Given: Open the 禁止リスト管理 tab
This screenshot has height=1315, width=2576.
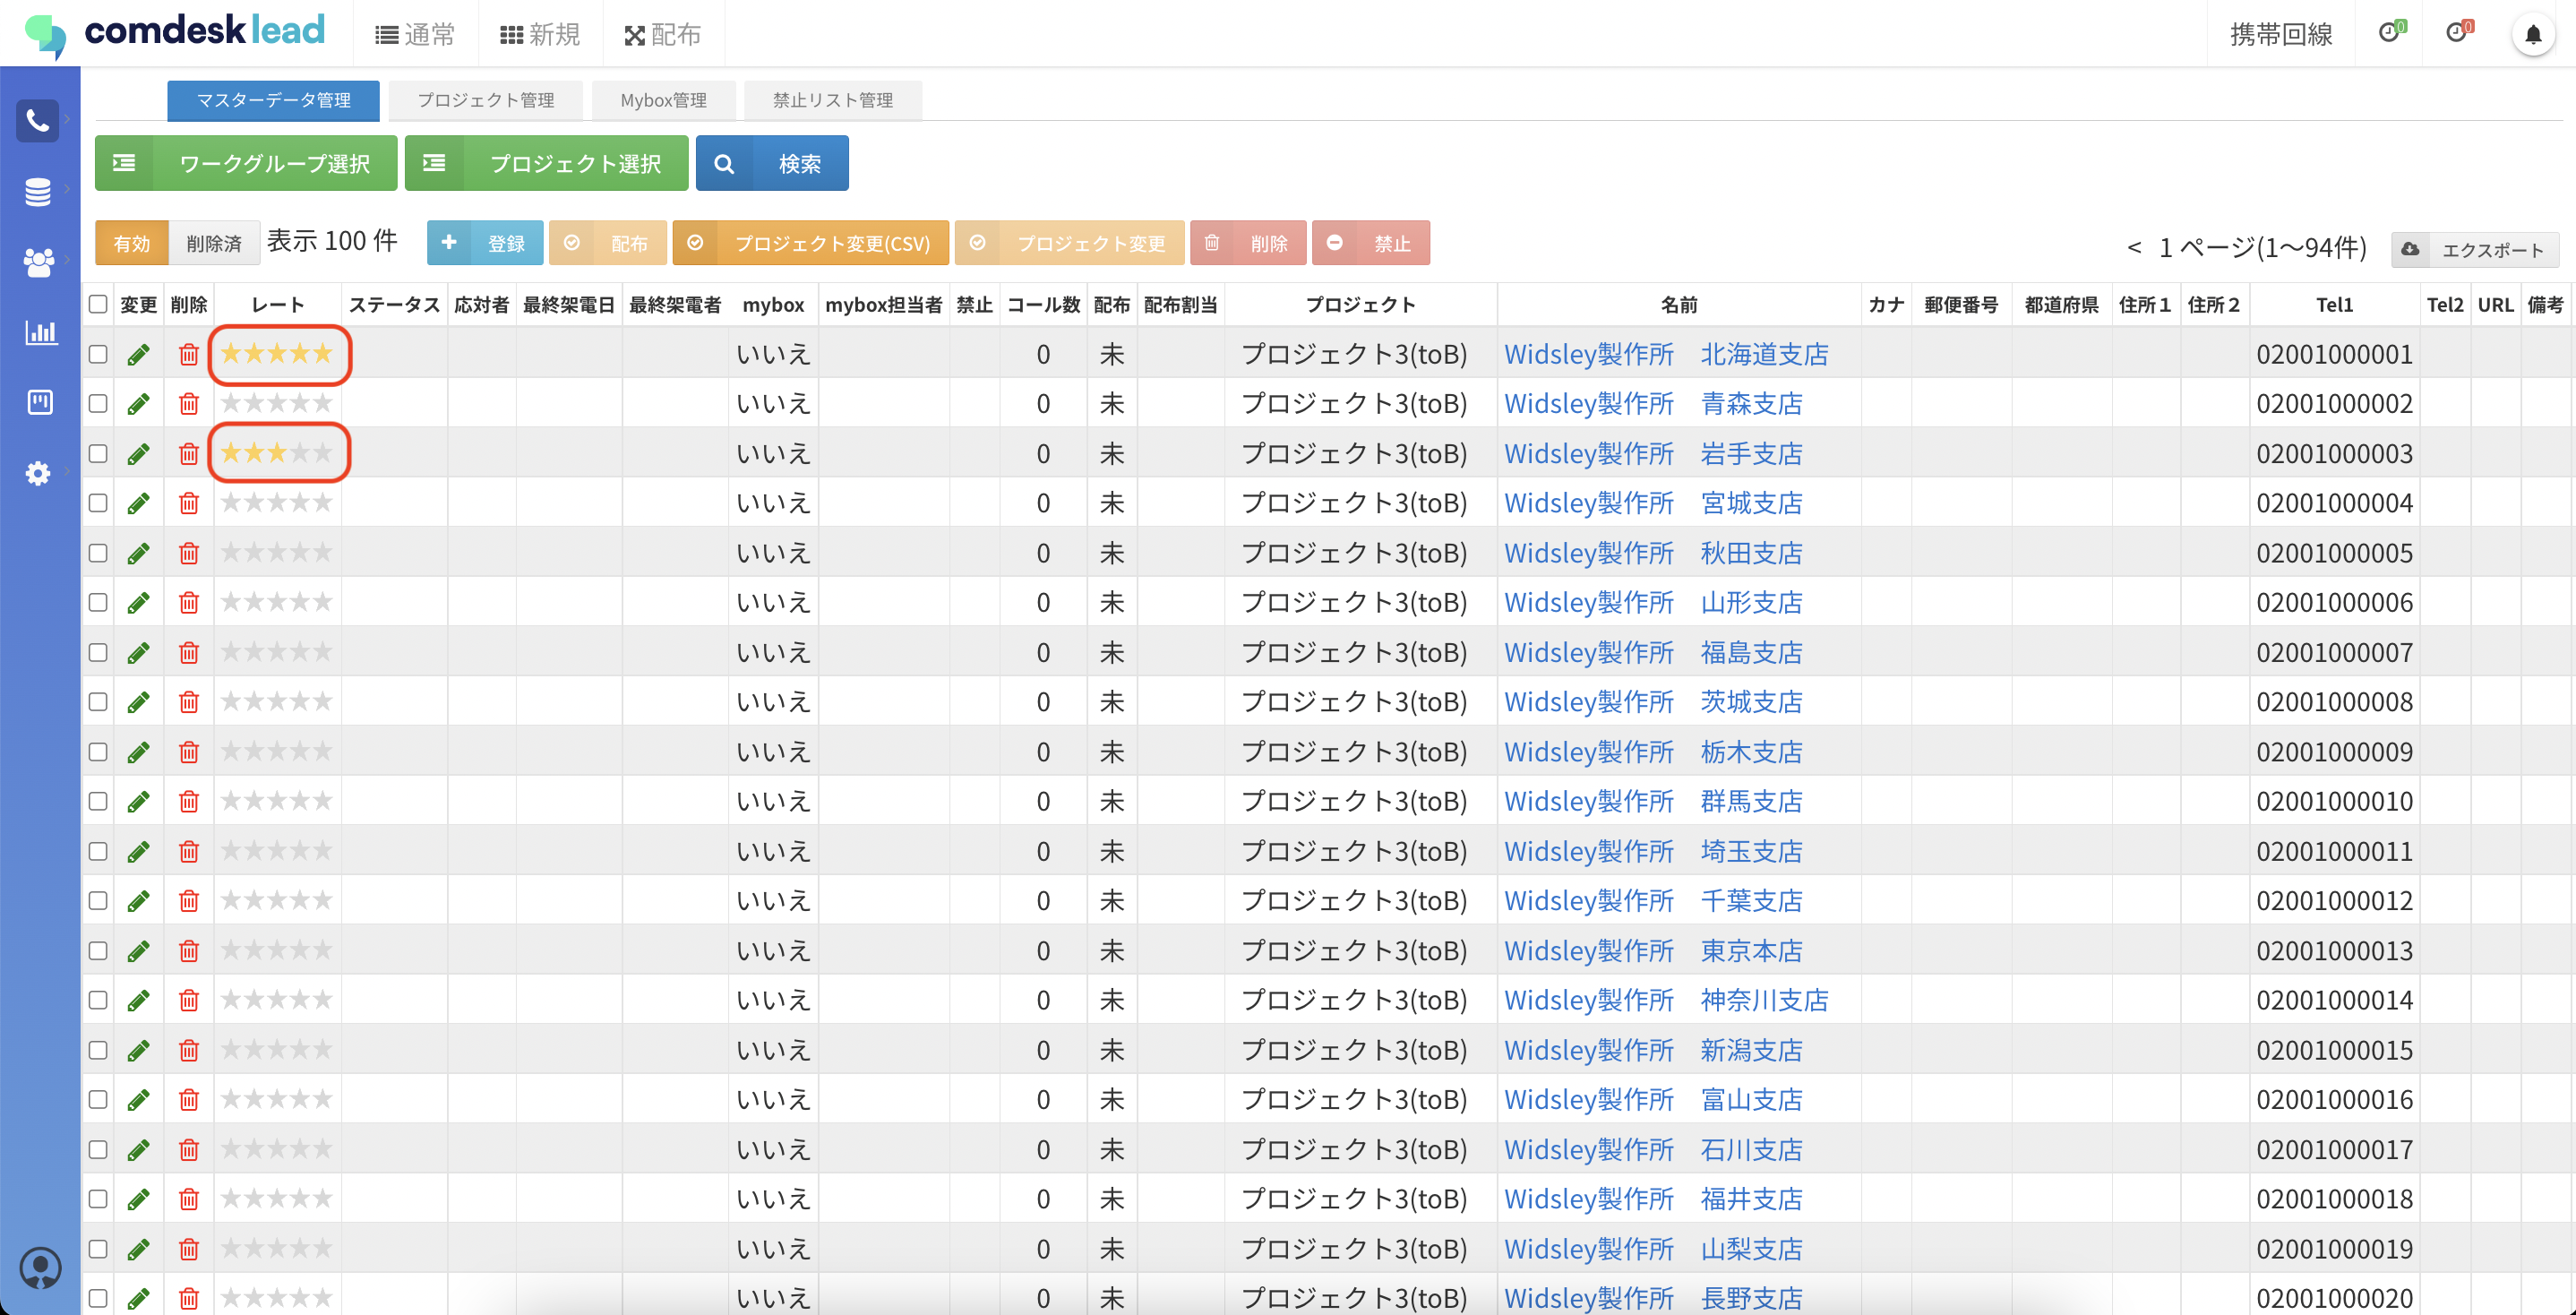Looking at the screenshot, I should 832,100.
